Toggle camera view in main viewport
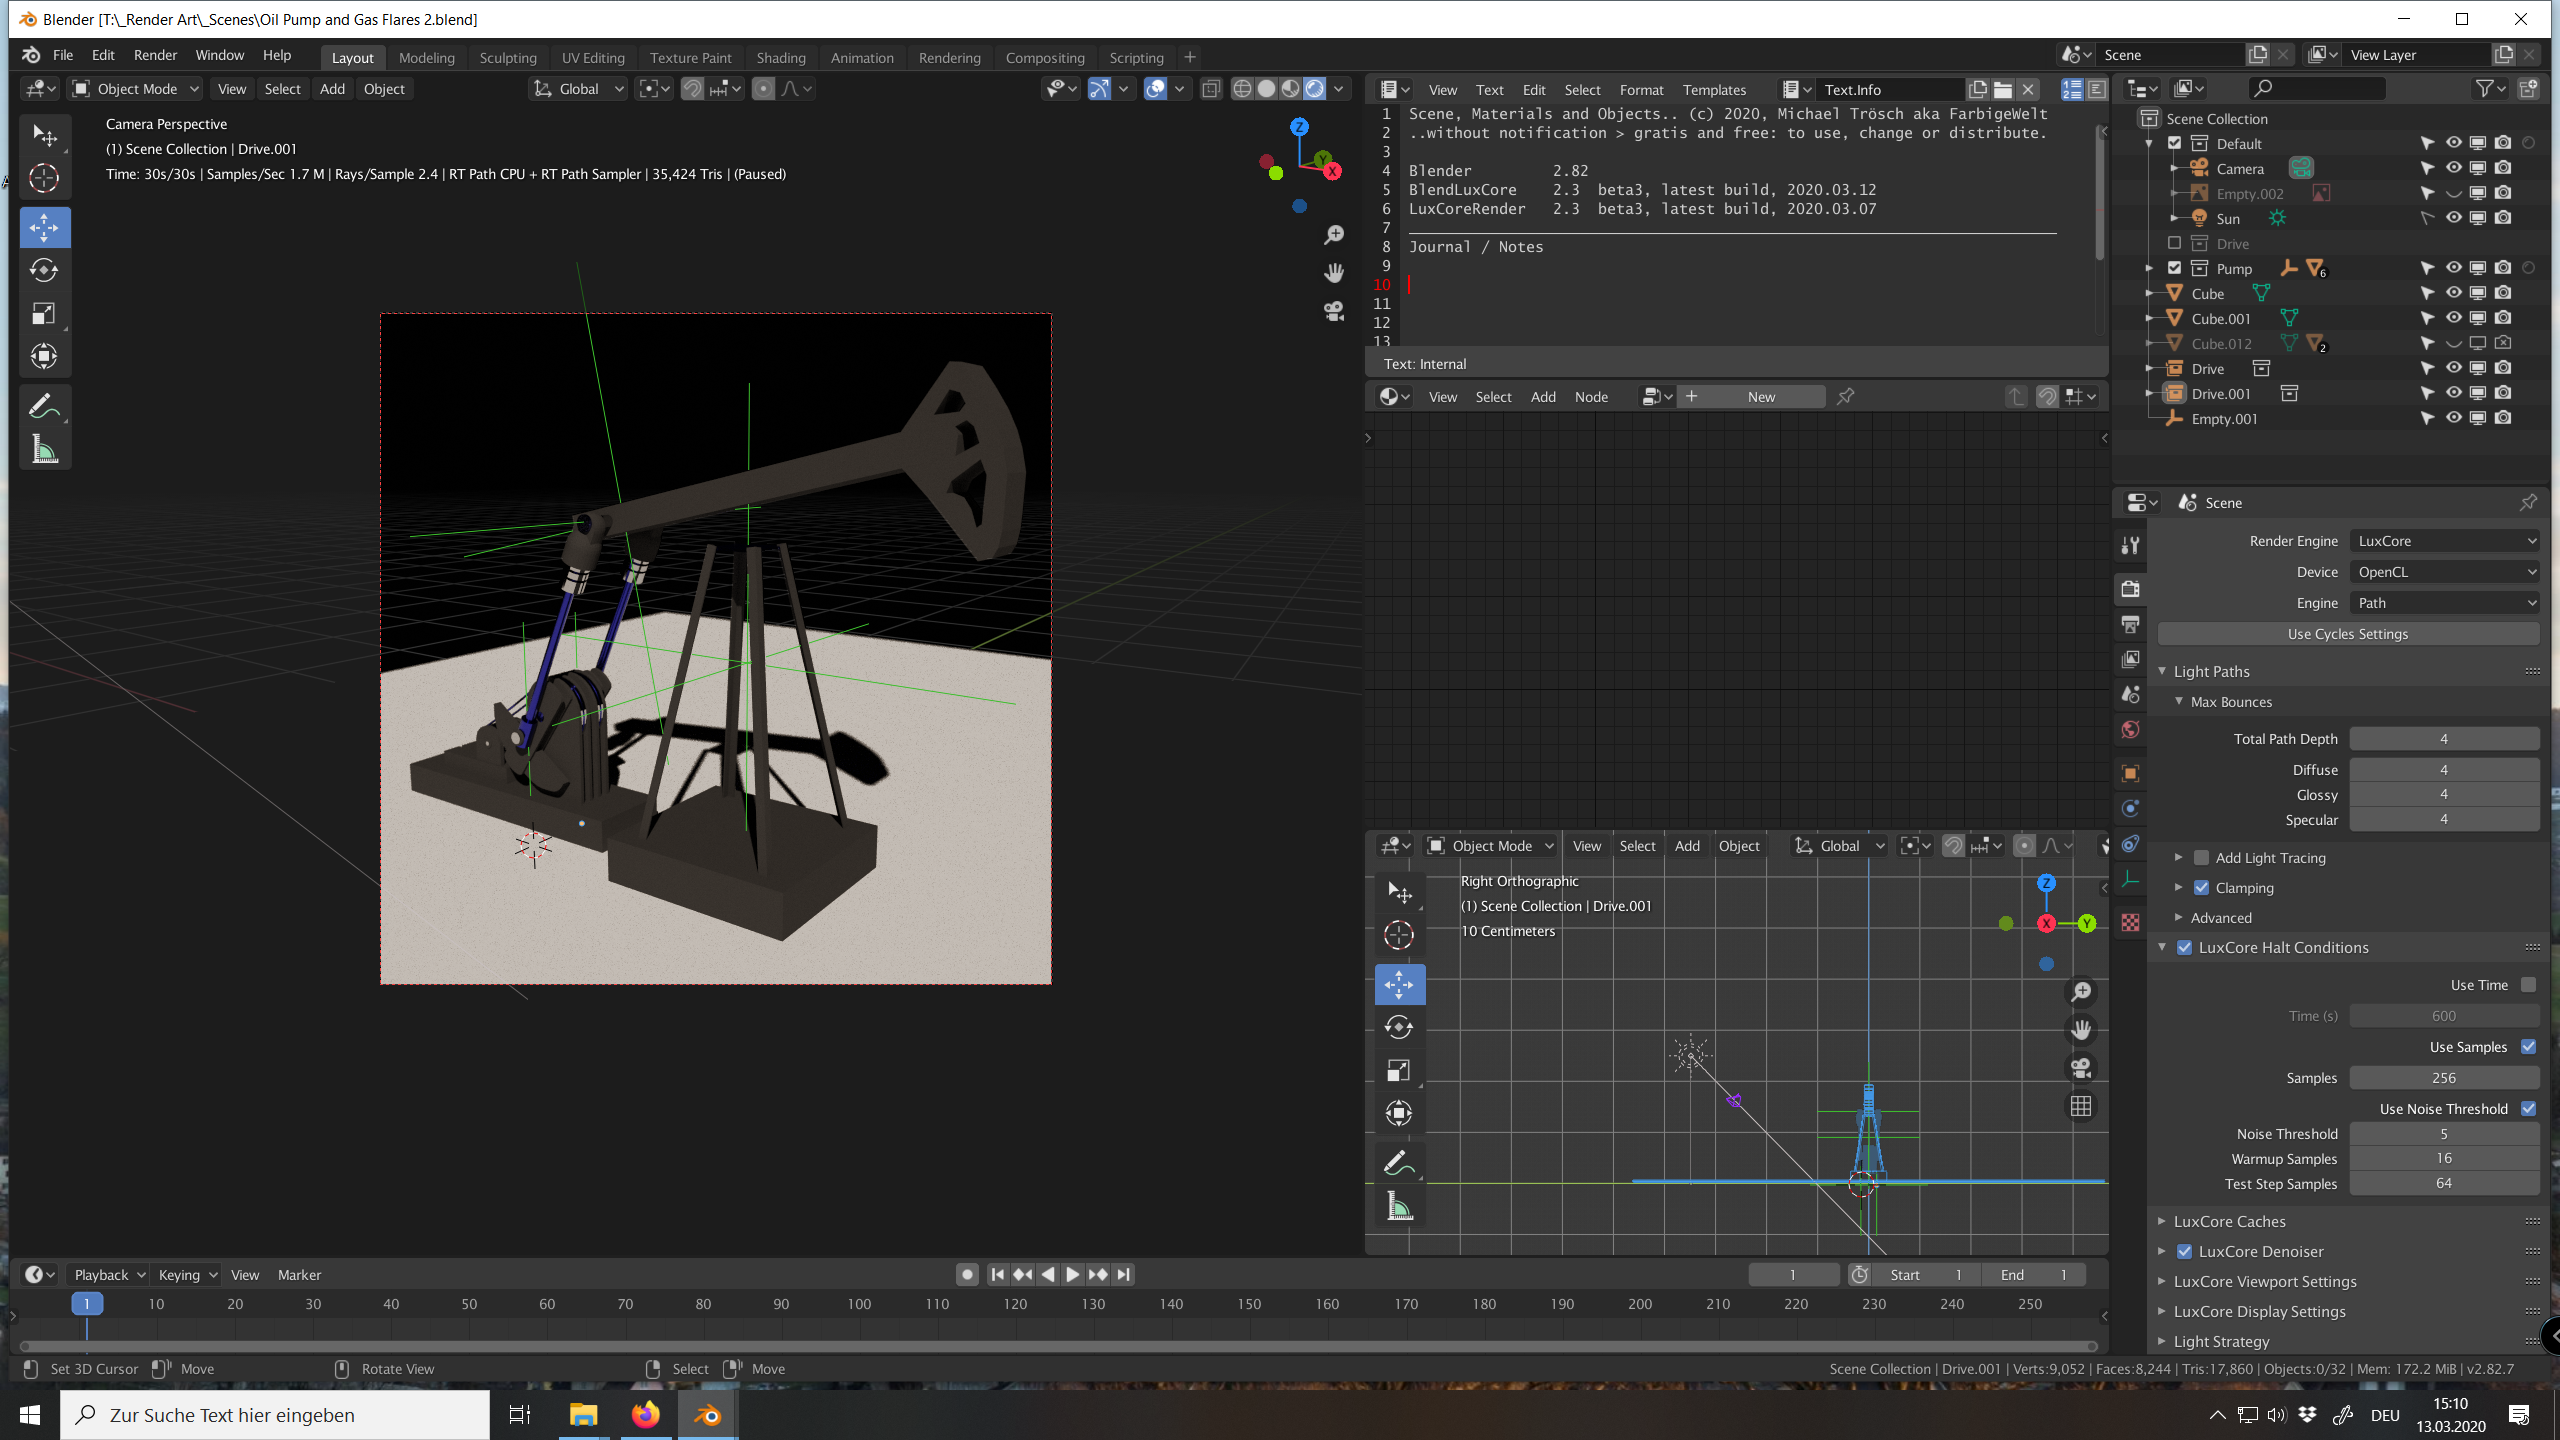 pyautogui.click(x=1334, y=311)
